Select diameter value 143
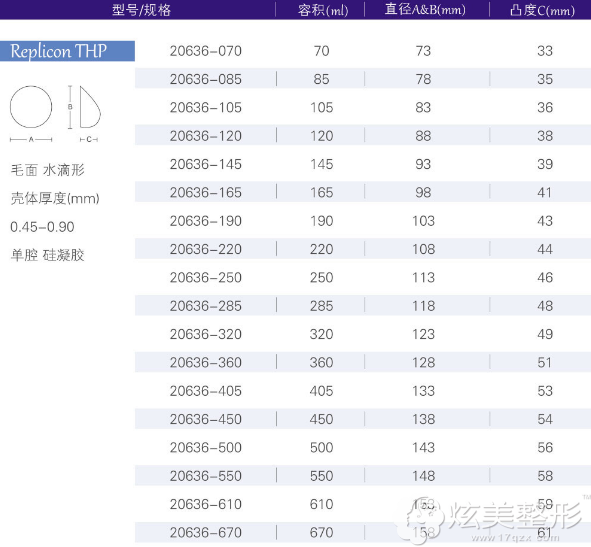Viewport: 591px width, 547px height. coord(424,447)
